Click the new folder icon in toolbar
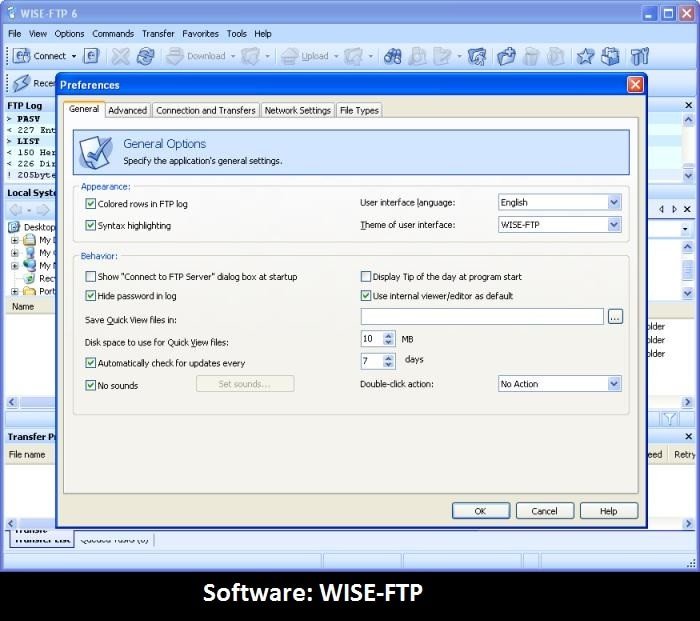The image size is (700, 621). point(506,56)
